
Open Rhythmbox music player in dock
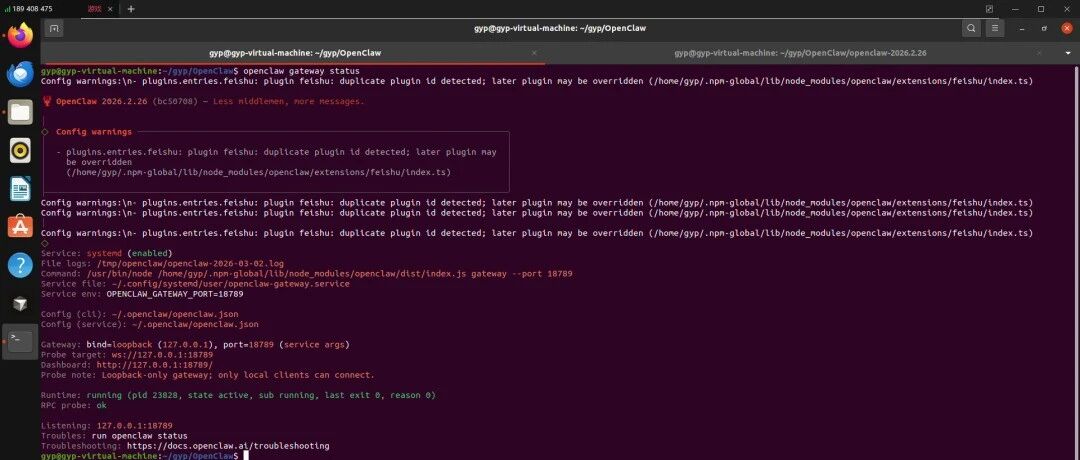[x=20, y=150]
